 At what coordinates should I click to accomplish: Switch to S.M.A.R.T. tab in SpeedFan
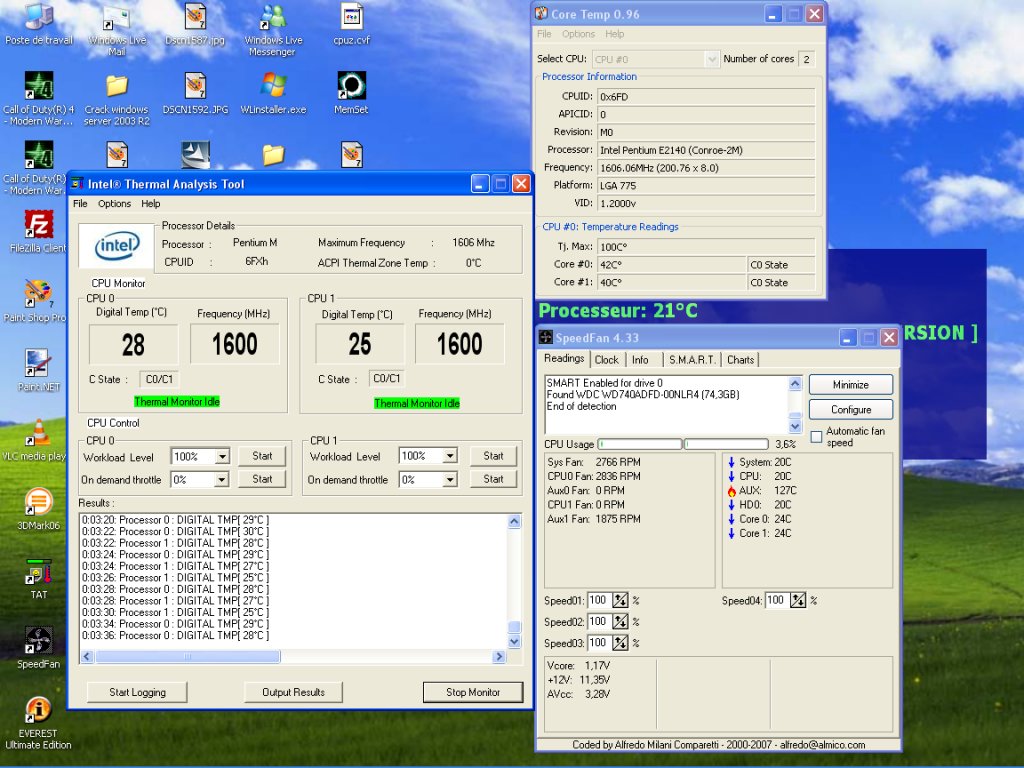tap(692, 360)
